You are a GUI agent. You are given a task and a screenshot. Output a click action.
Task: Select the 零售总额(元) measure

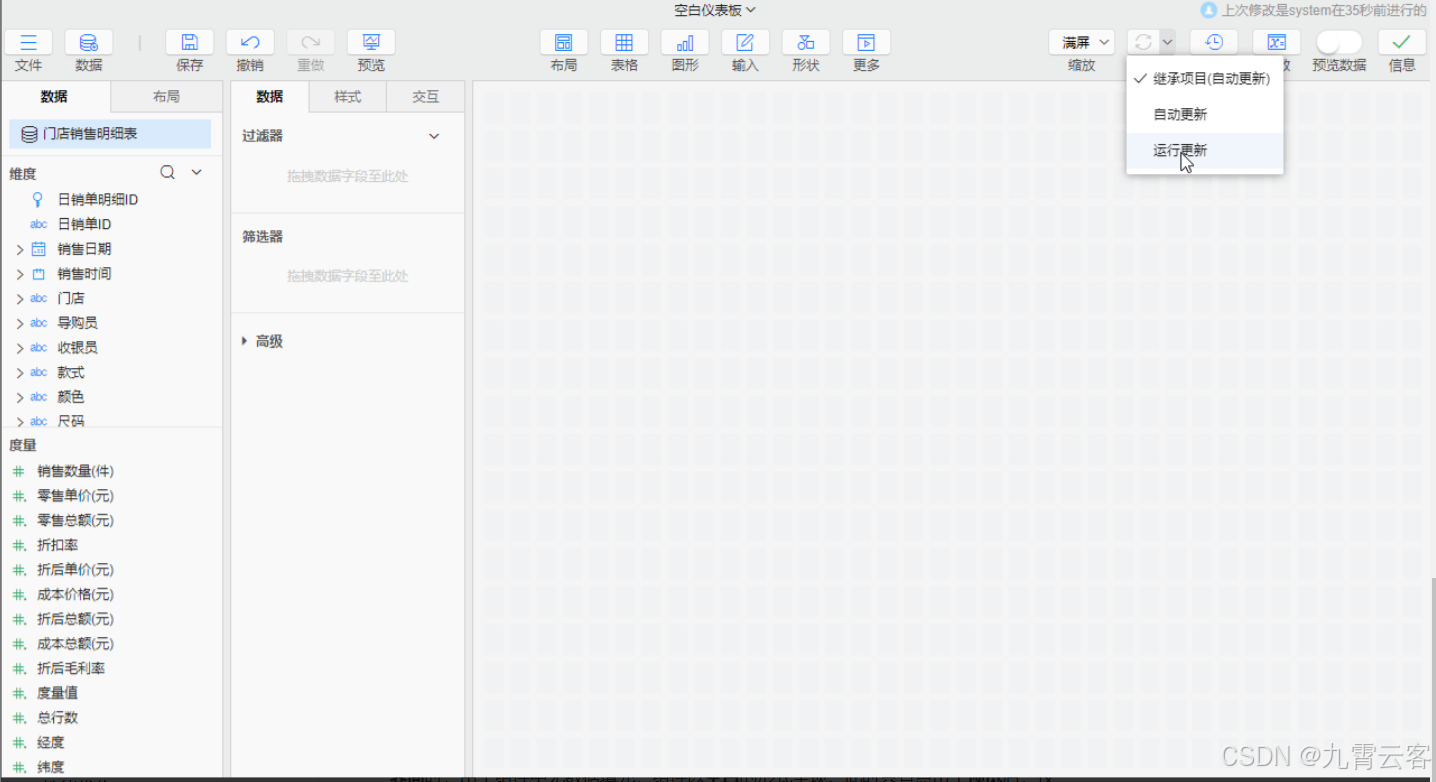(x=75, y=520)
